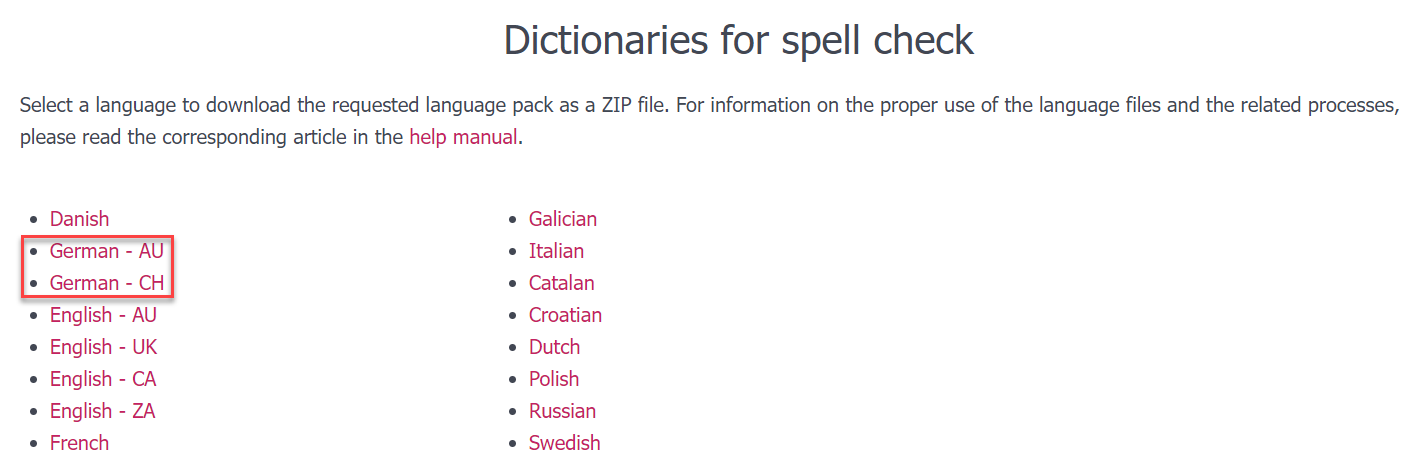Select the German - CH dictionary
The image size is (1415, 470).
coord(107,283)
